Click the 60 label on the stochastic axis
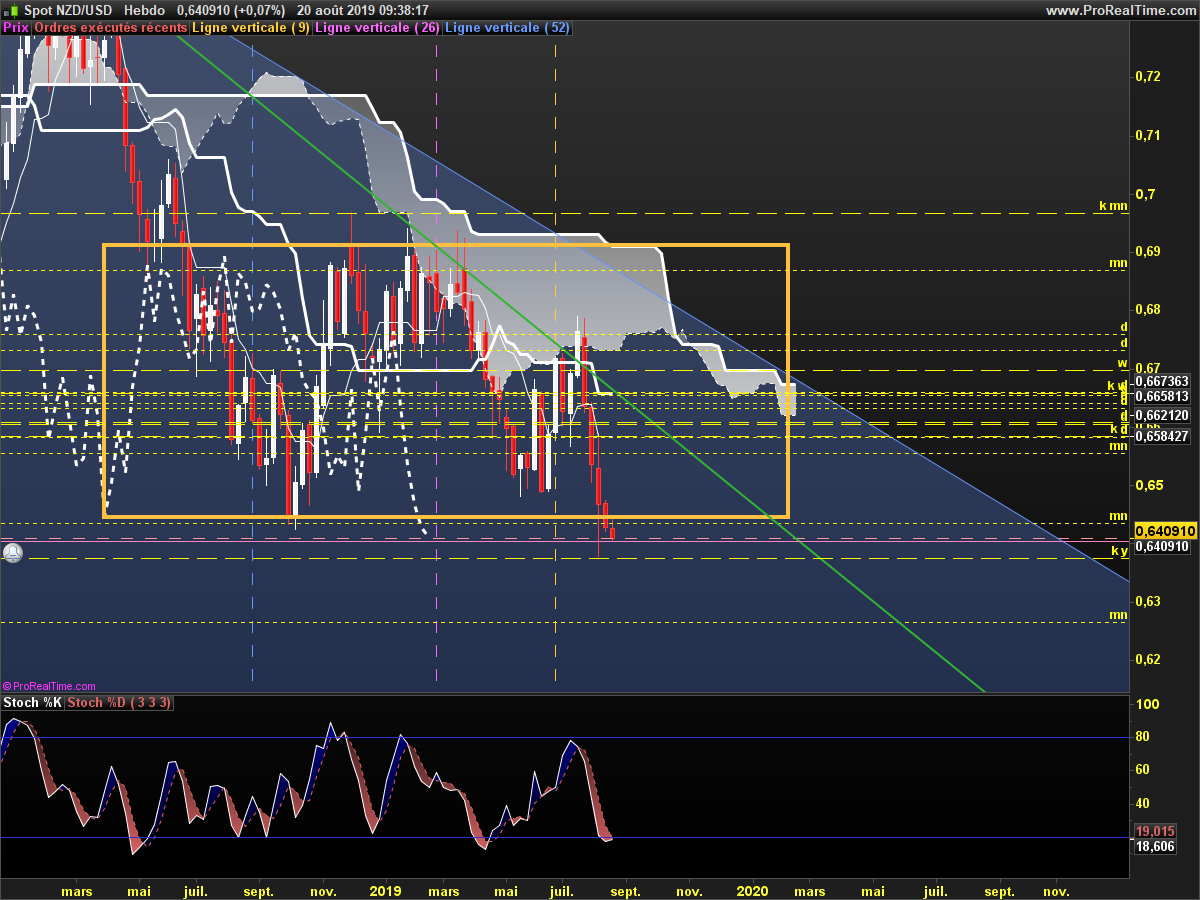The width and height of the screenshot is (1200, 900). [1144, 770]
